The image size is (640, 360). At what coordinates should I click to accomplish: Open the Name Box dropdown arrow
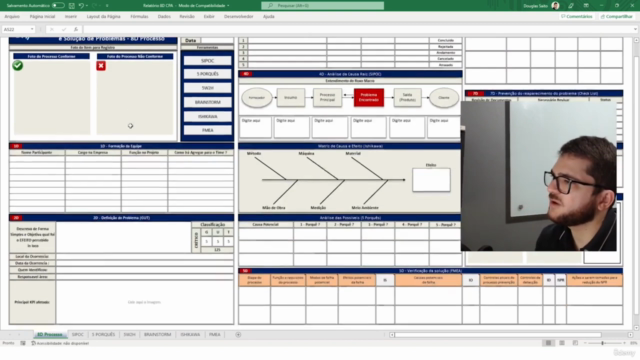click(32, 29)
